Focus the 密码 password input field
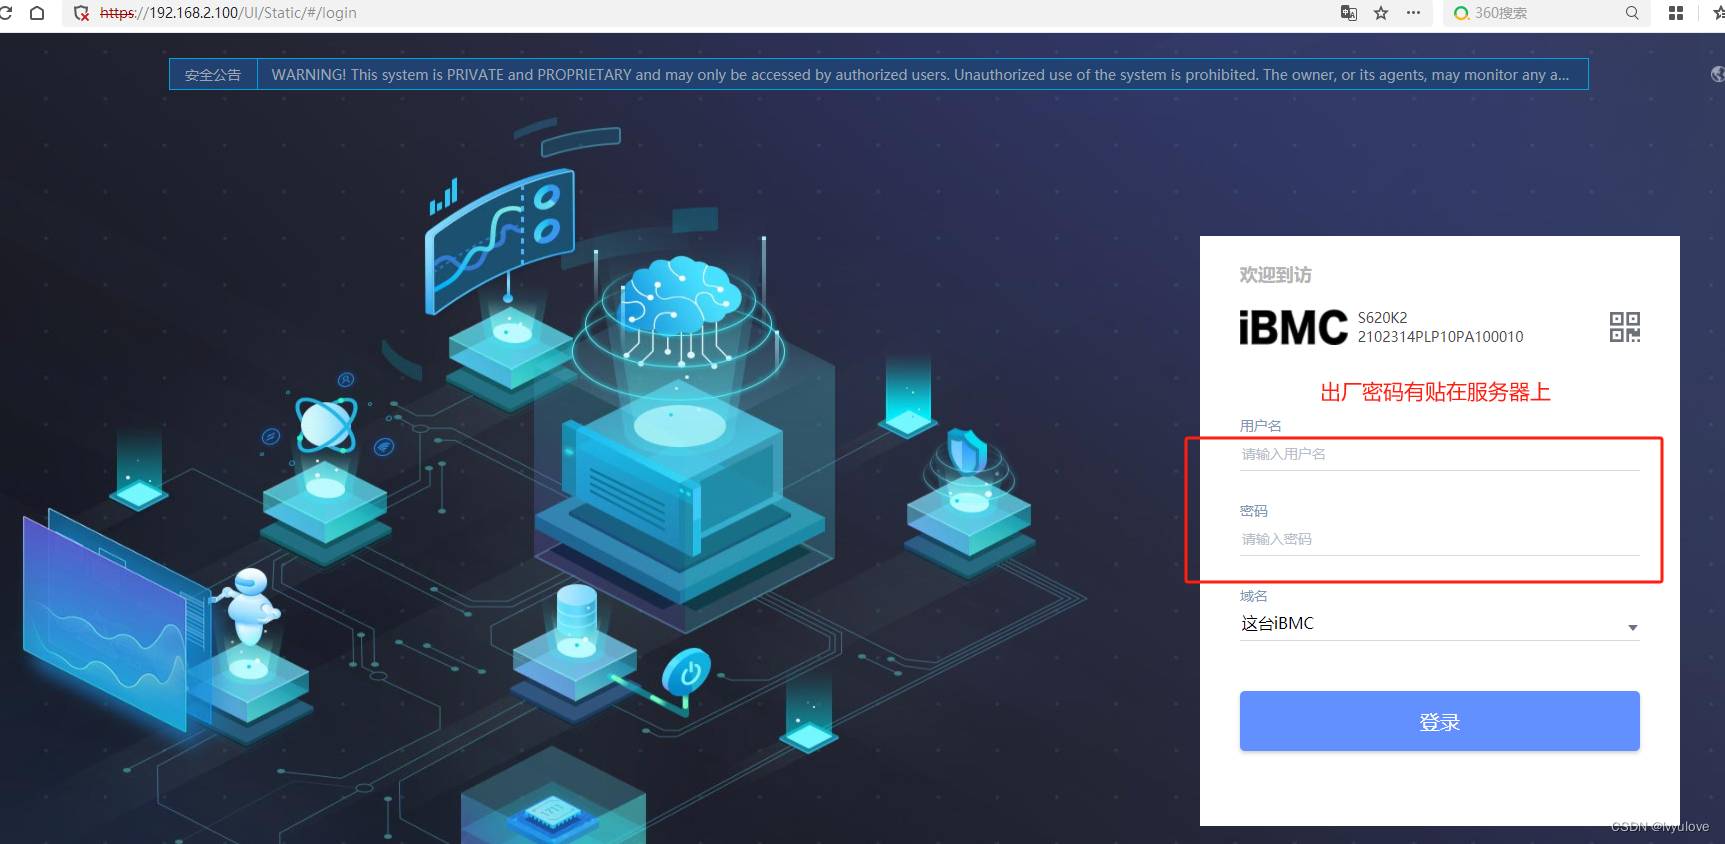Screen dimensions: 1725x844 [1438, 539]
